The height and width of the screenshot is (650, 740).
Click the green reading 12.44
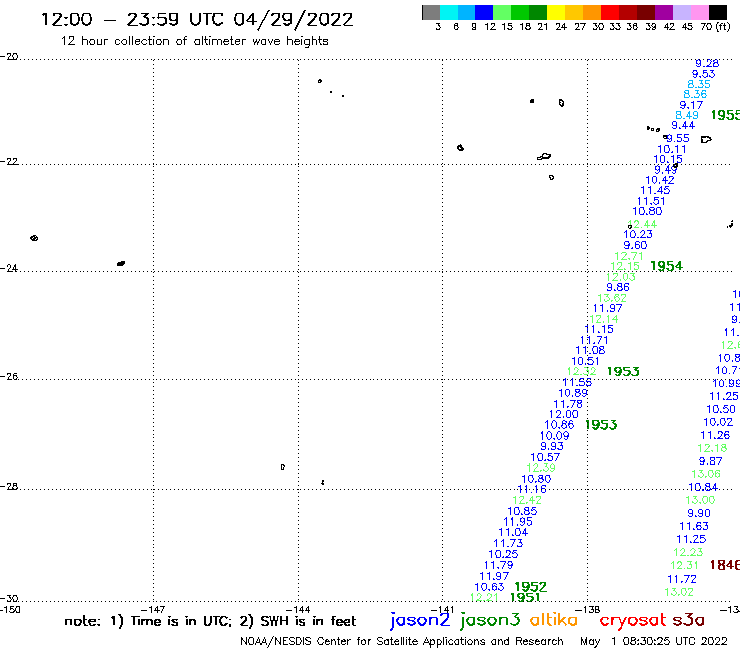[x=642, y=224]
